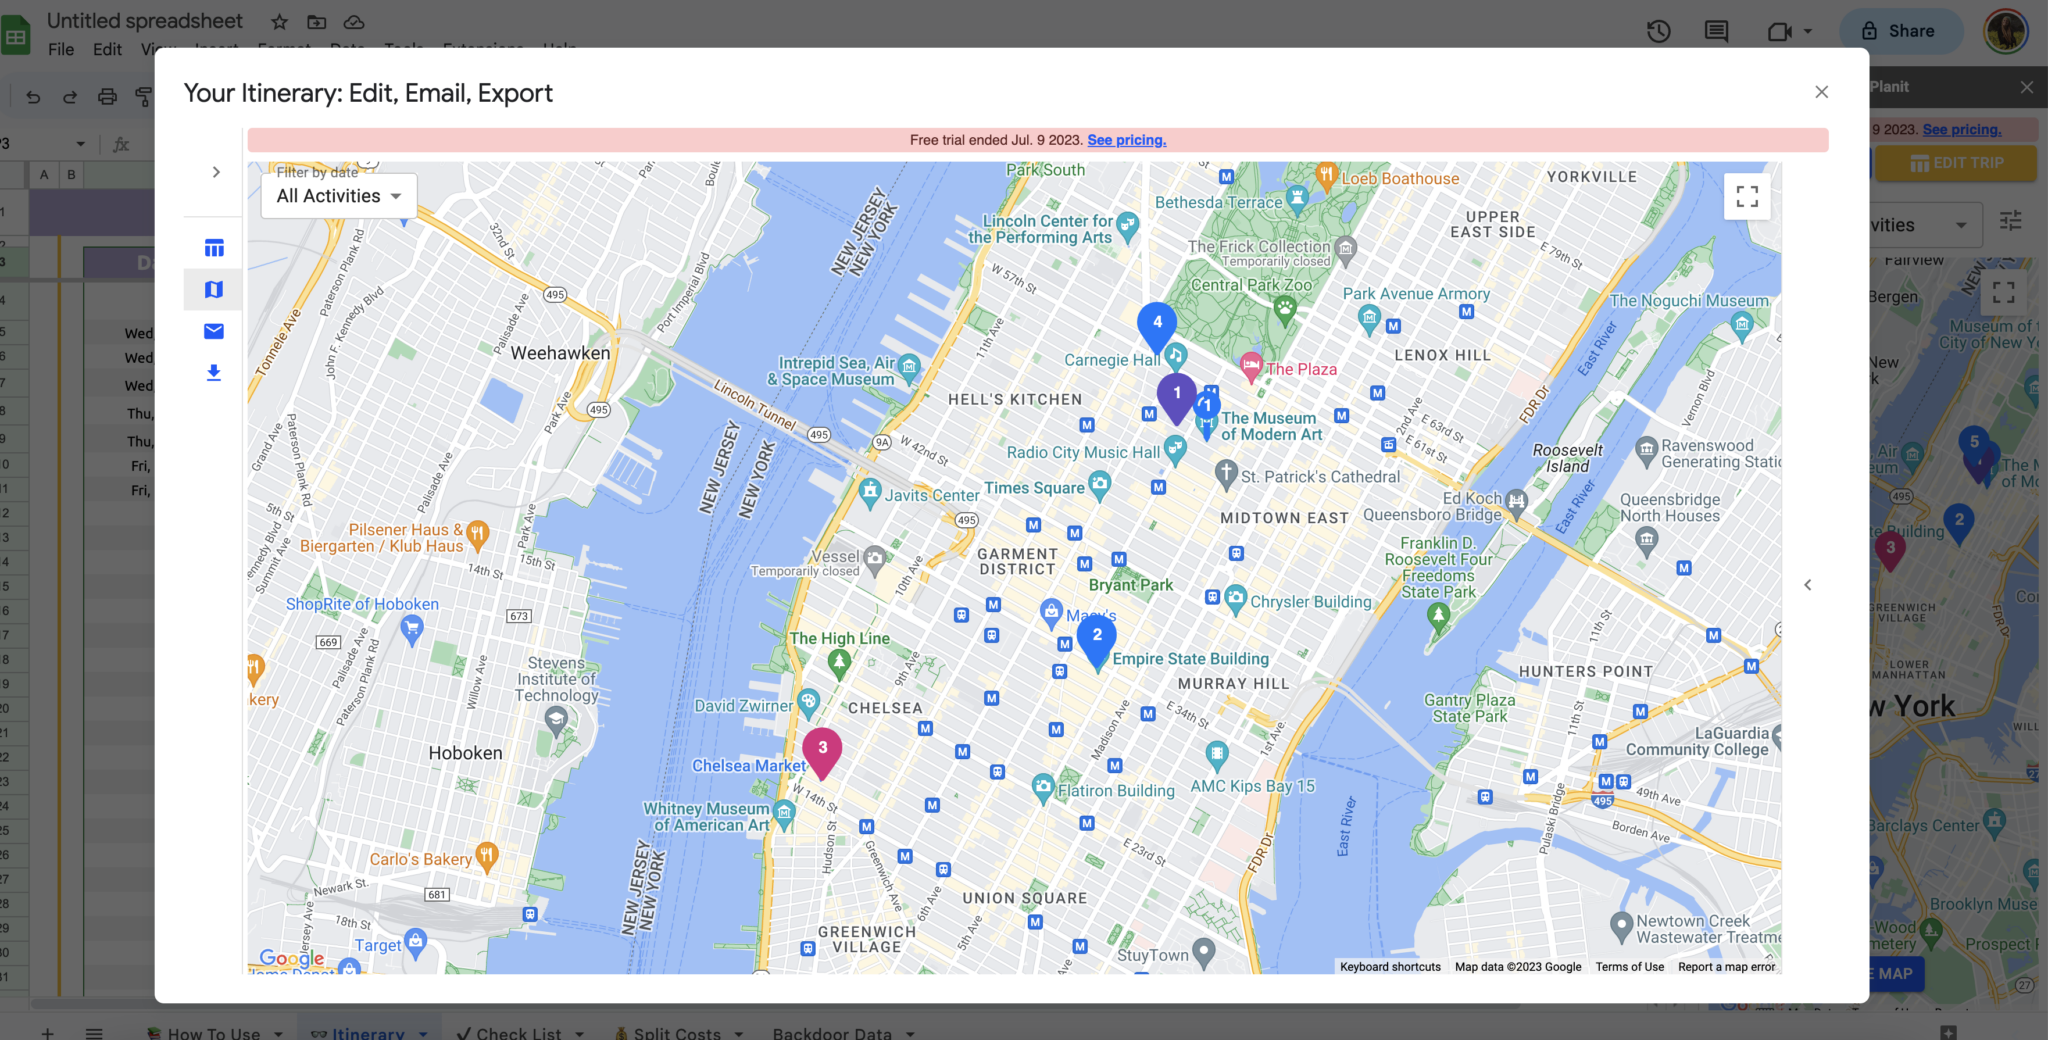The width and height of the screenshot is (2048, 1040).
Task: Open the map Terms of Use link
Action: point(1630,967)
